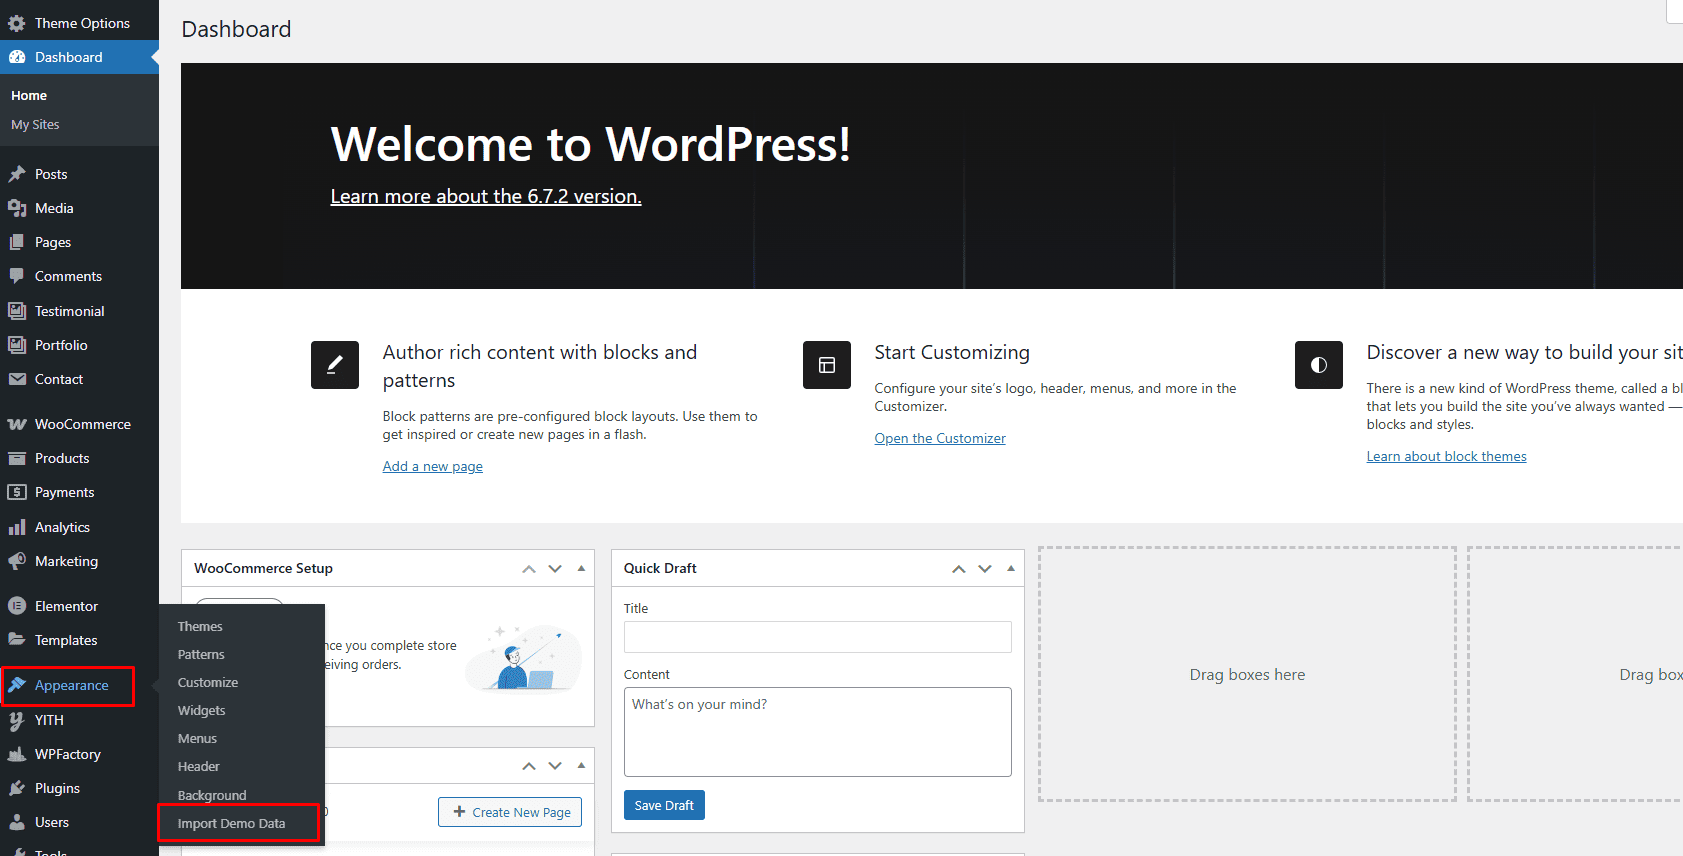Focus the Quick Draft Title field
Screen dimensions: 1683x856
818,637
